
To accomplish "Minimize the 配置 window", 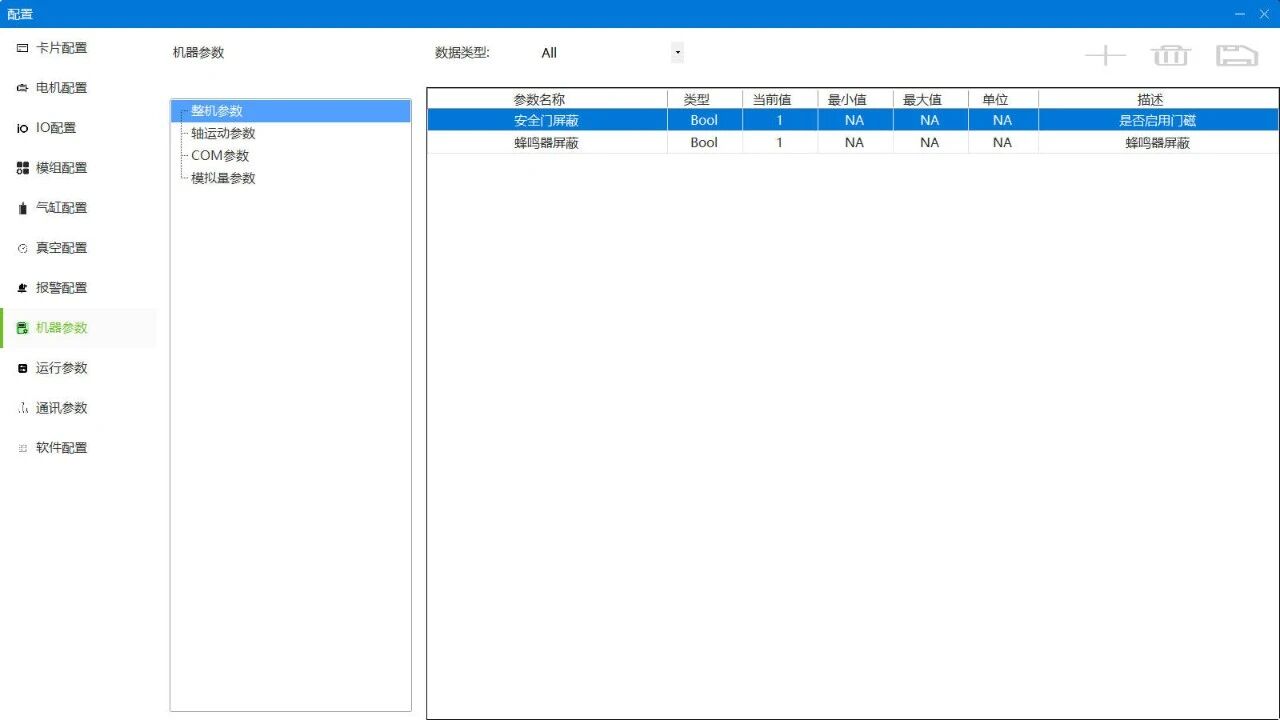I will (x=1240, y=14).
